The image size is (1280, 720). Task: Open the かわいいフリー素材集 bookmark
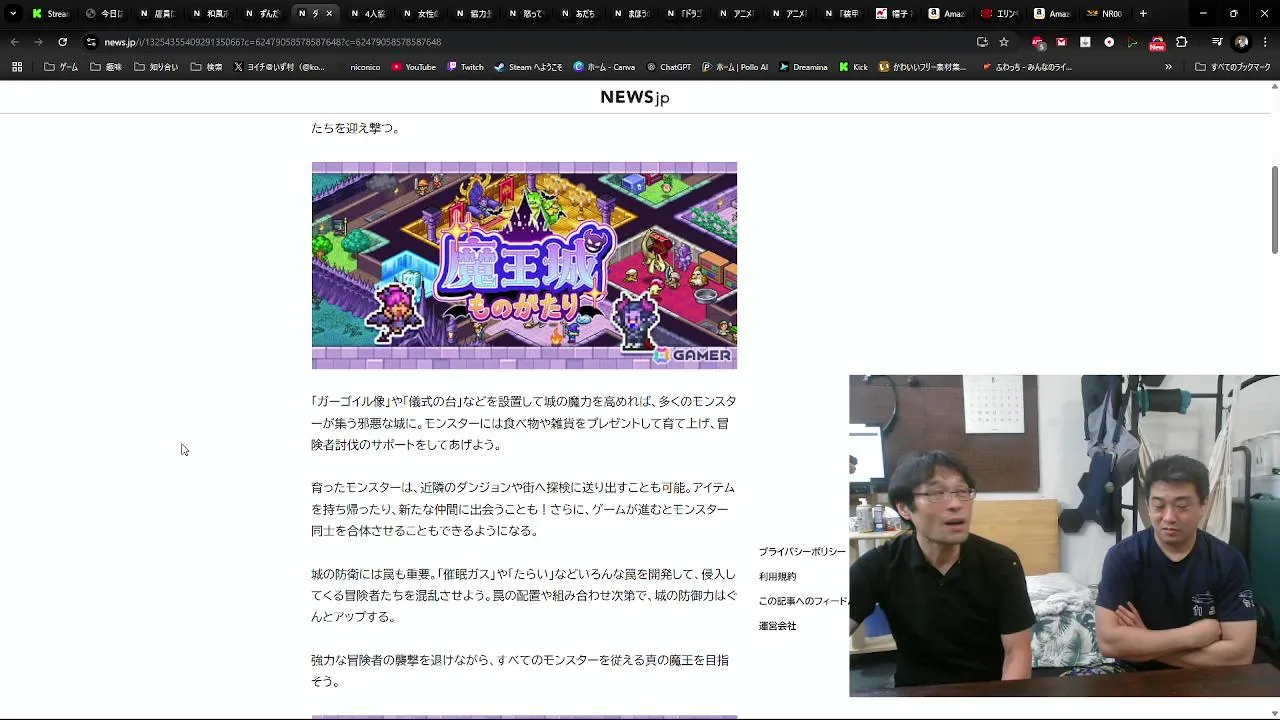coord(922,67)
